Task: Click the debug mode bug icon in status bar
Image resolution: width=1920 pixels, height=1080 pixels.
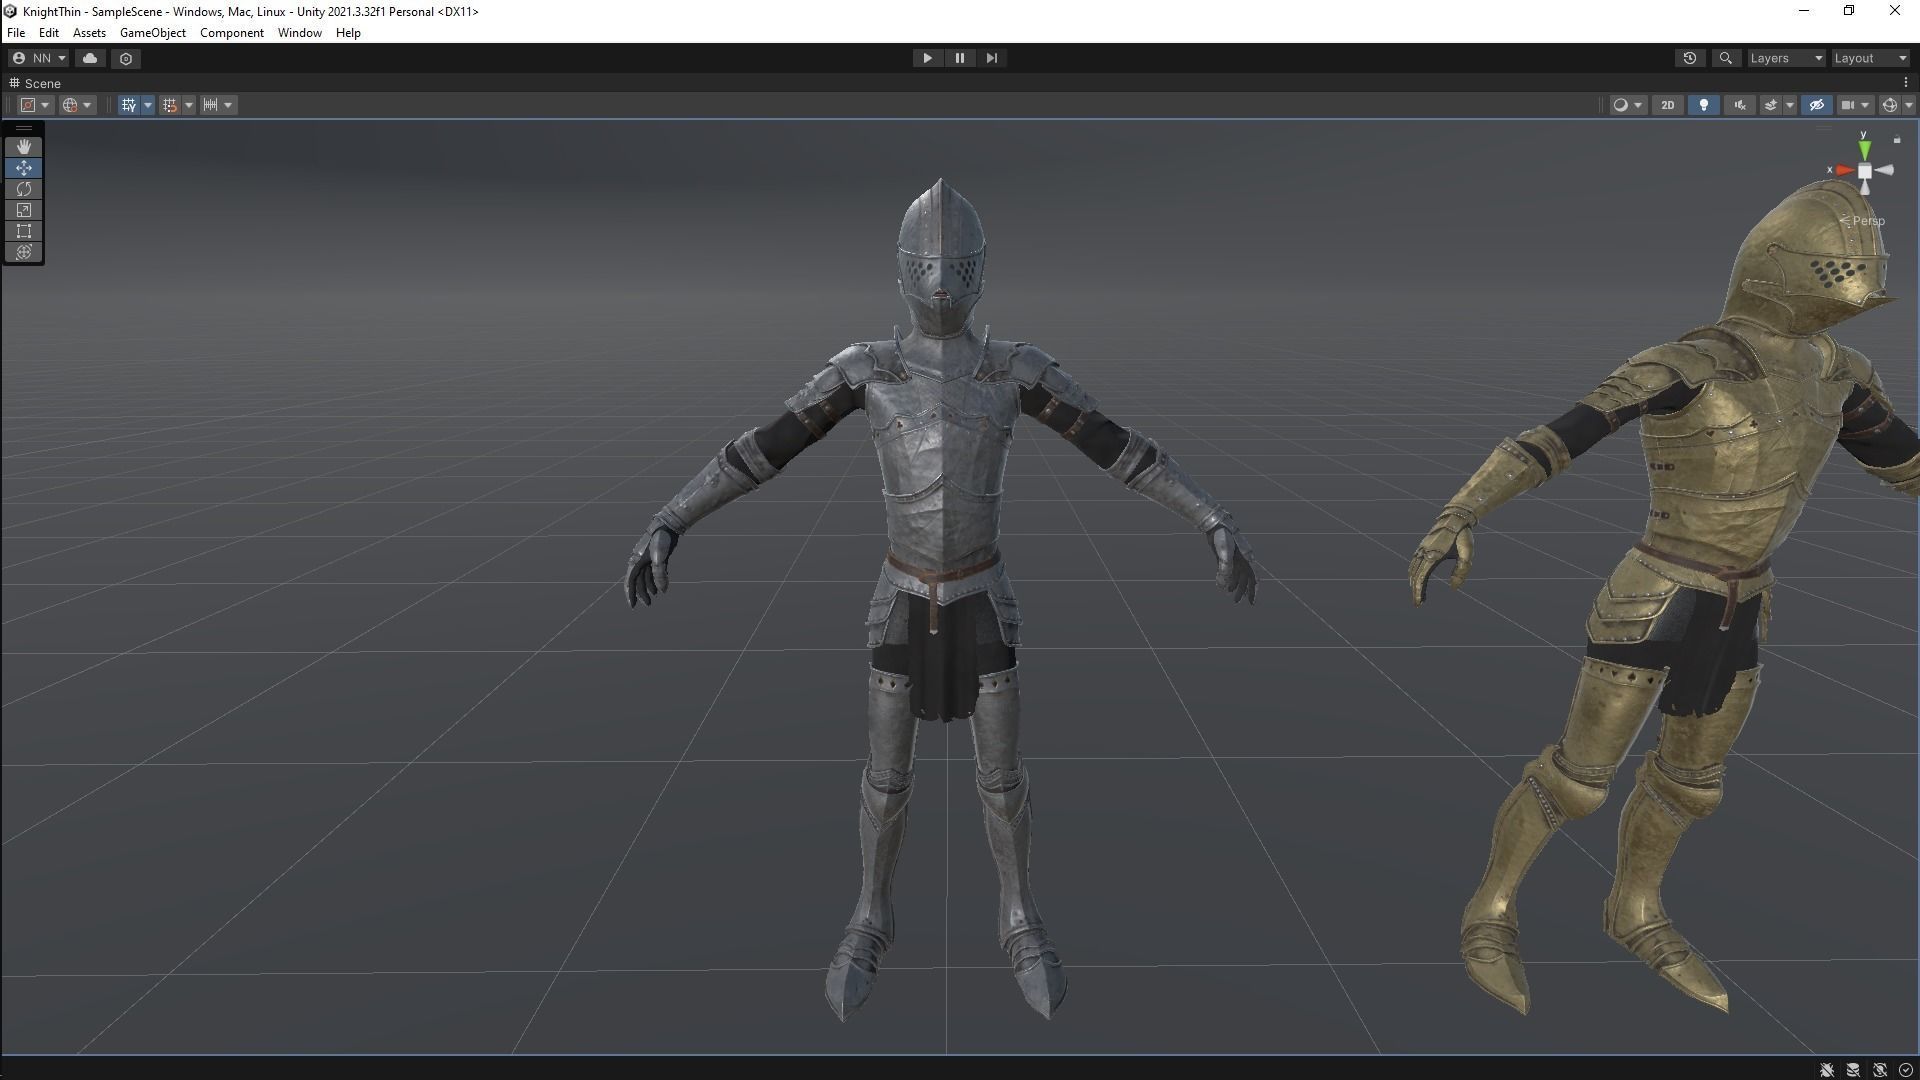Action: click(1827, 1069)
